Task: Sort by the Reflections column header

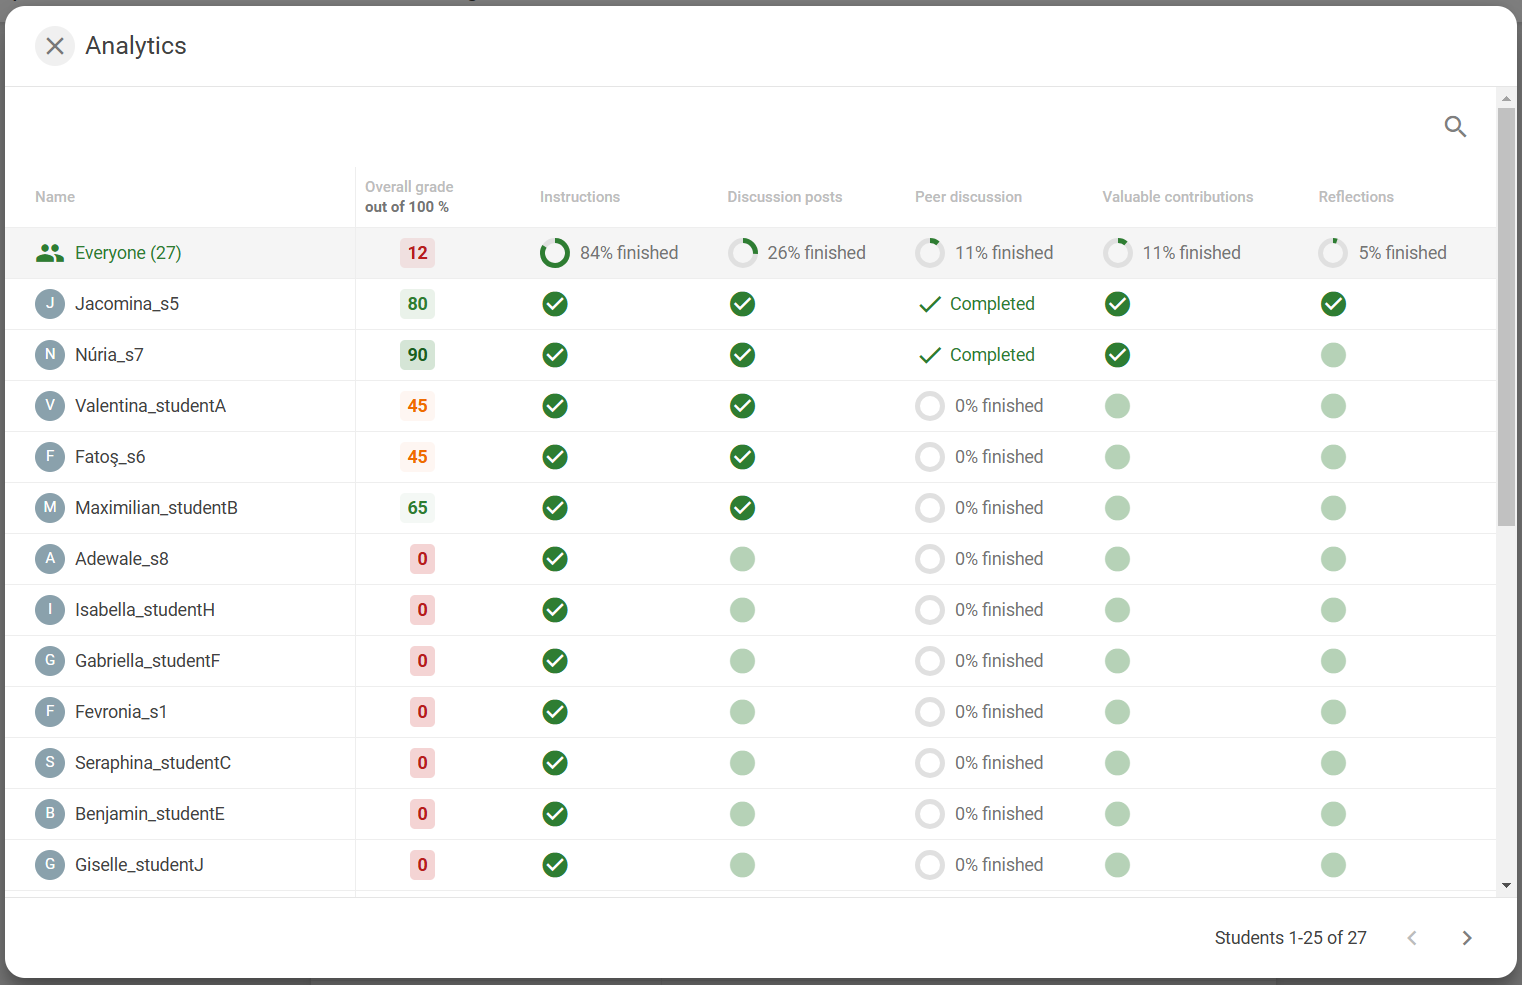Action: point(1356,197)
